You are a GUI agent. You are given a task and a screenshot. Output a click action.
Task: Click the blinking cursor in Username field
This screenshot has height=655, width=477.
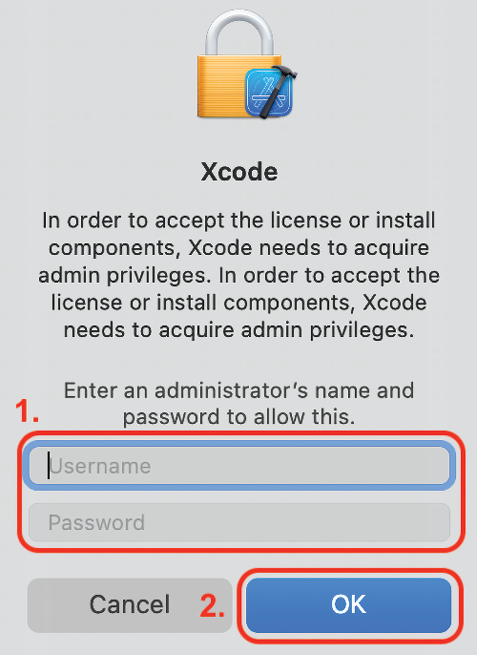pos(49,465)
